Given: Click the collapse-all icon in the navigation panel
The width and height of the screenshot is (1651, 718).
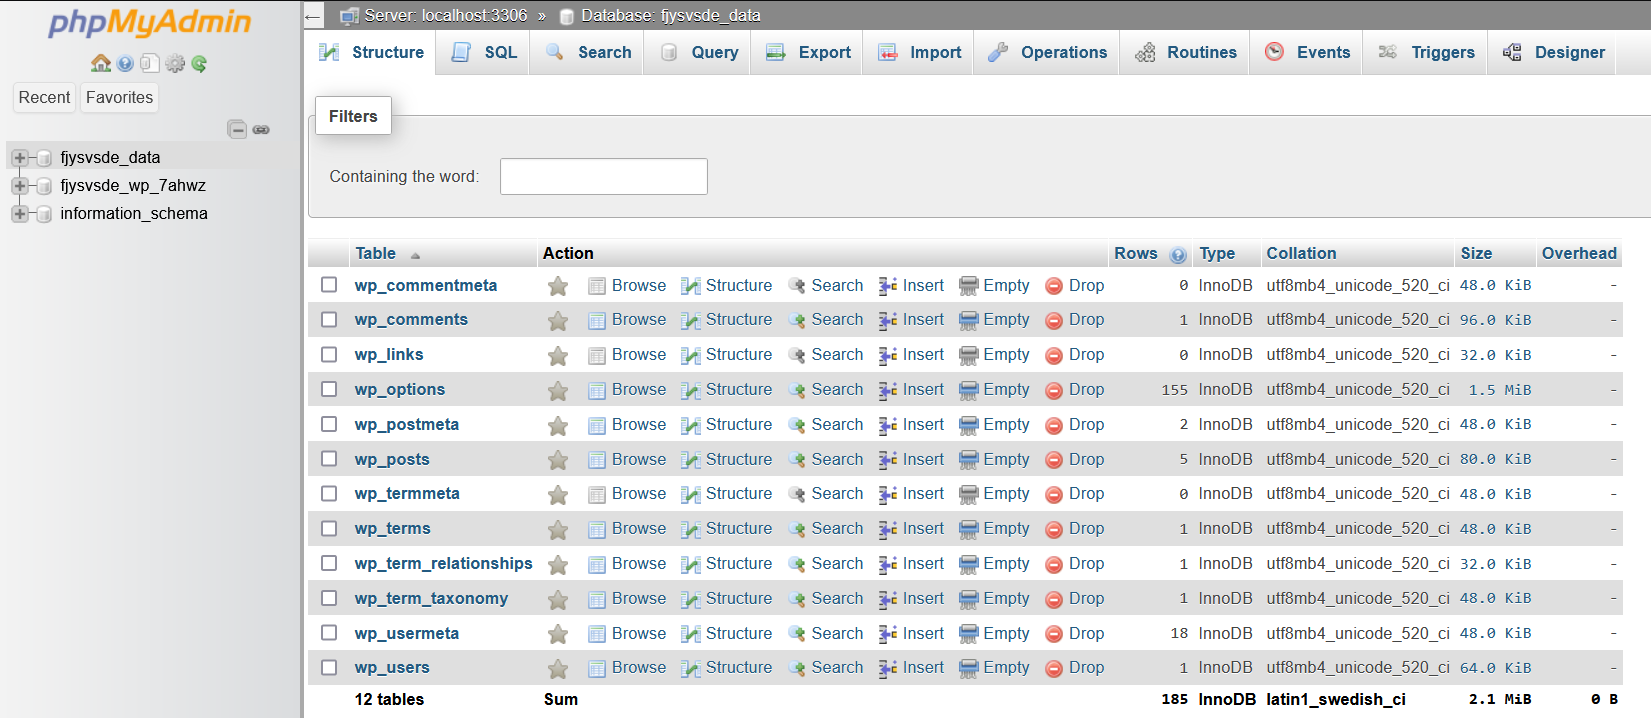Looking at the screenshot, I should tap(237, 129).
